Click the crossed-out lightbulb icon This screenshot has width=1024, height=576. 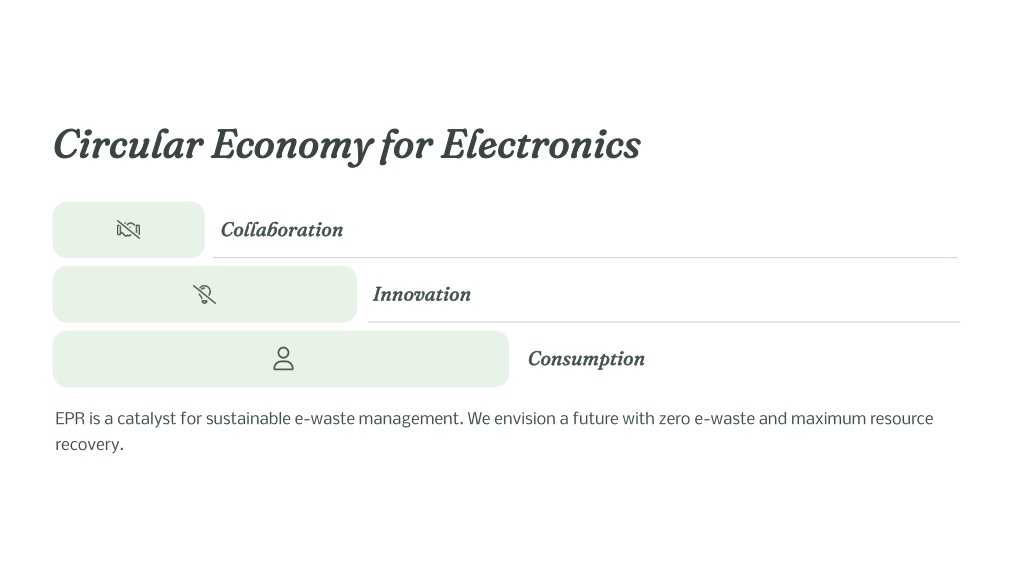(x=204, y=294)
